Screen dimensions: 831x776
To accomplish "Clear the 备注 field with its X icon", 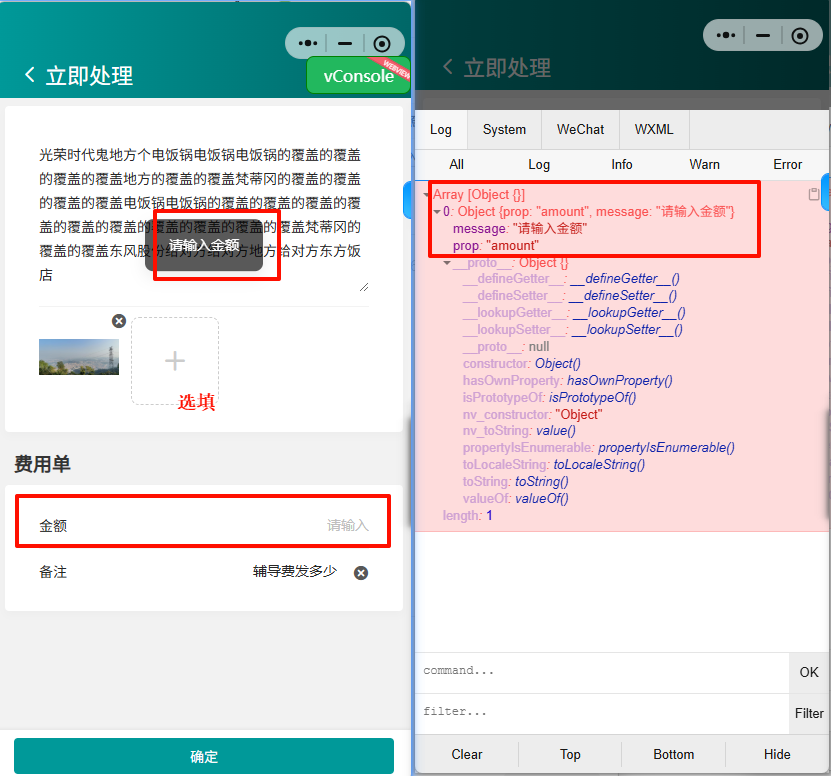I will (x=361, y=573).
